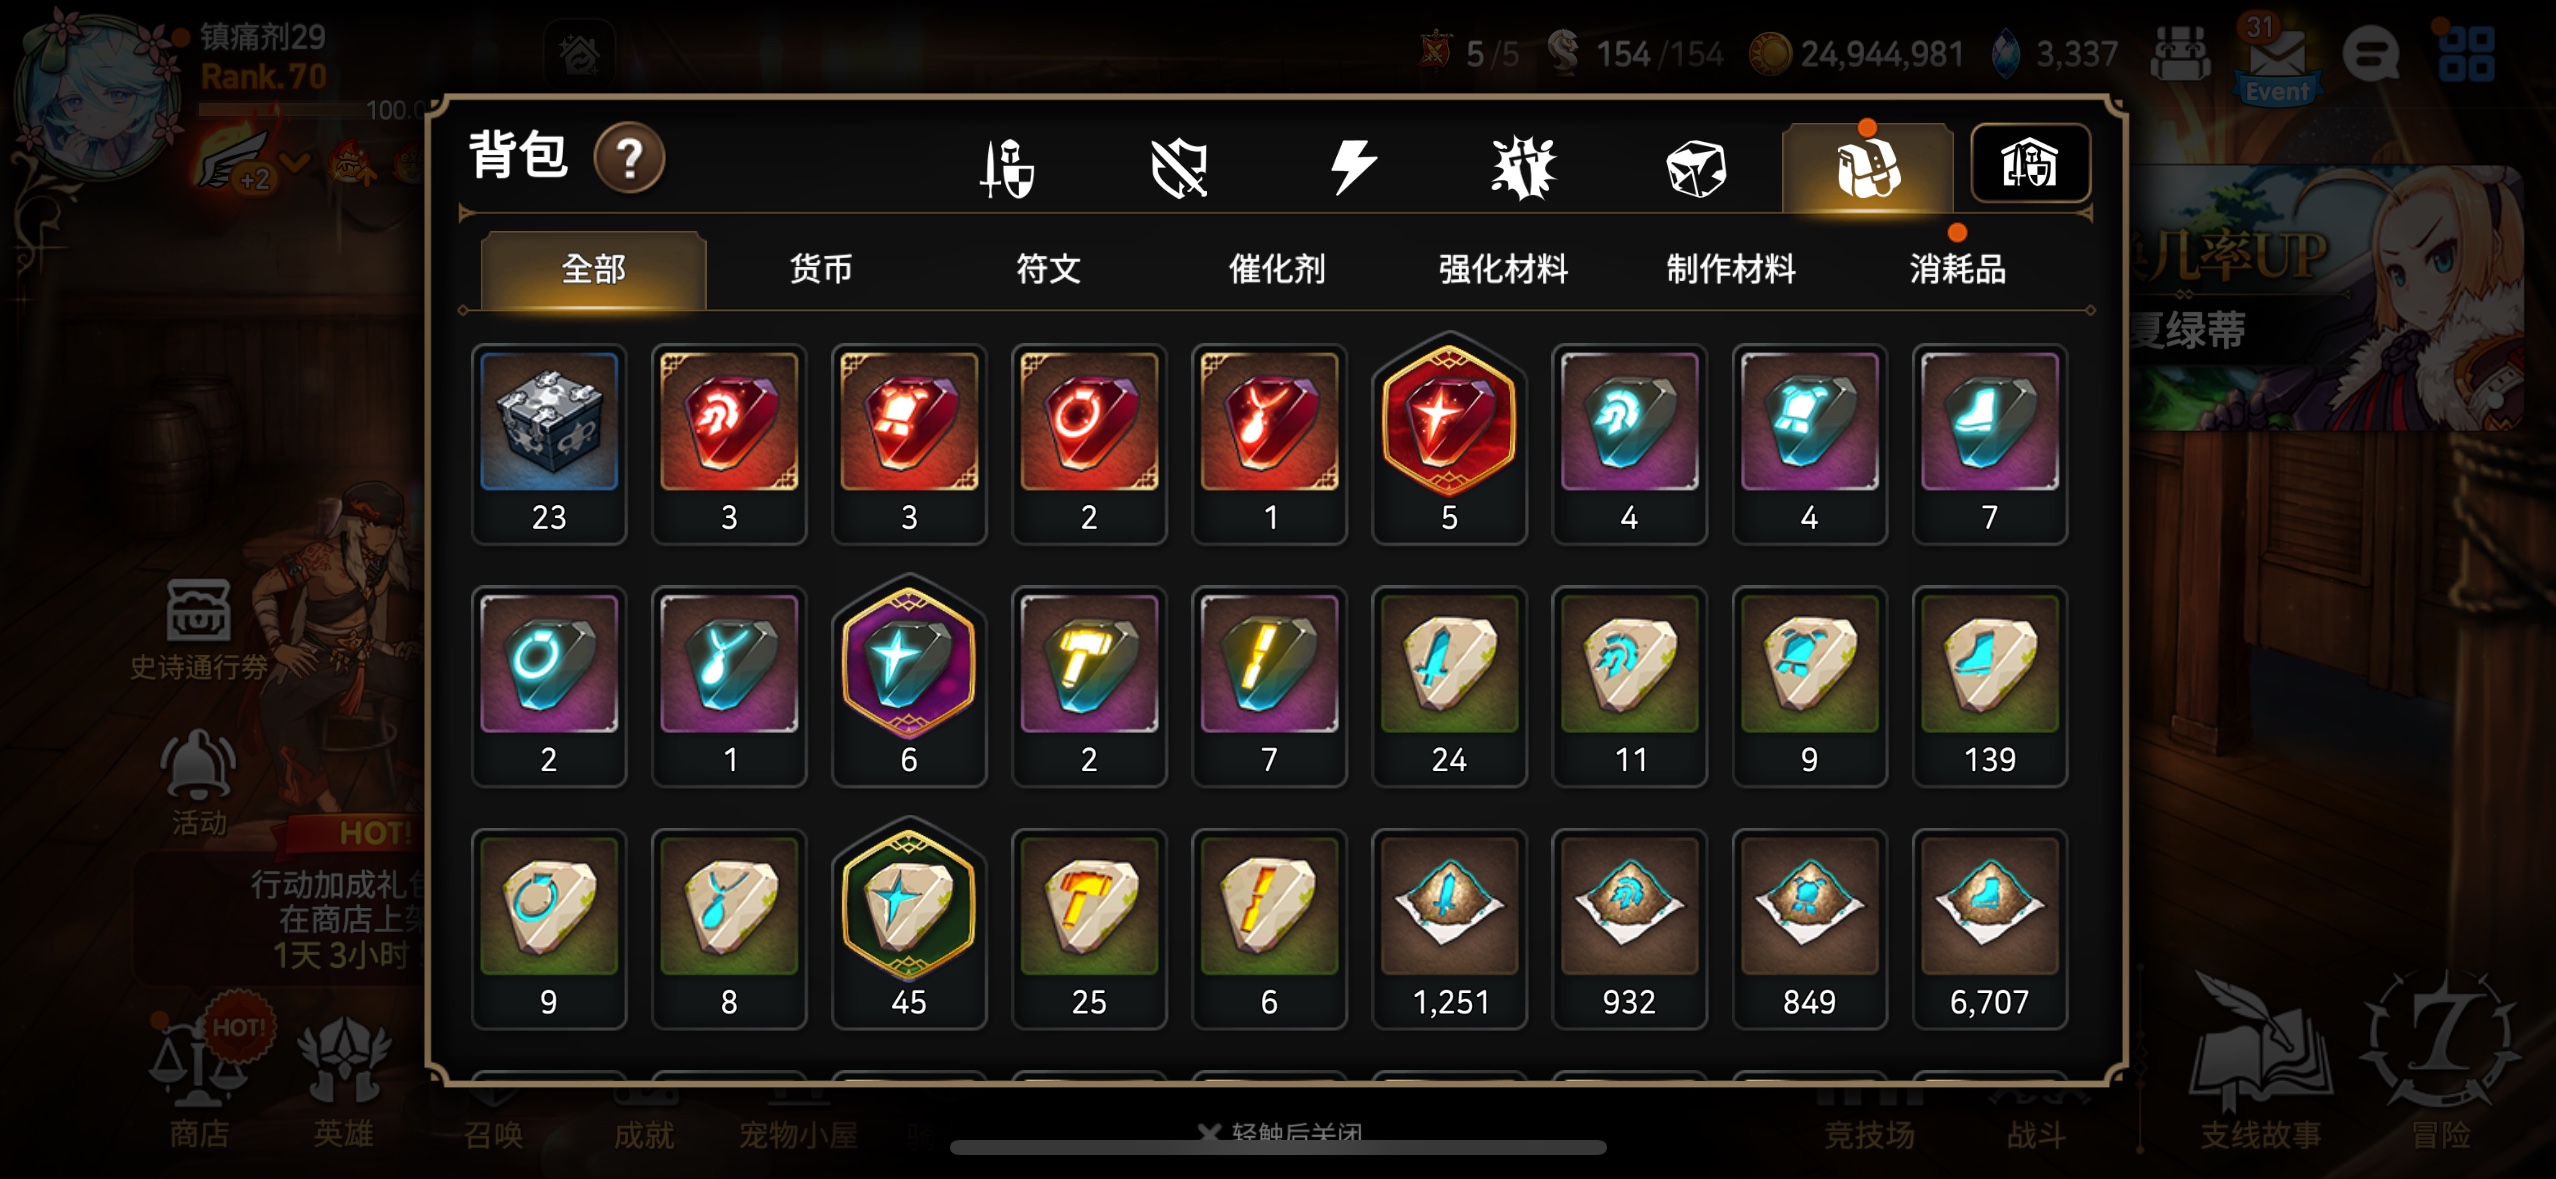Open the backpack help question mark

click(x=629, y=158)
